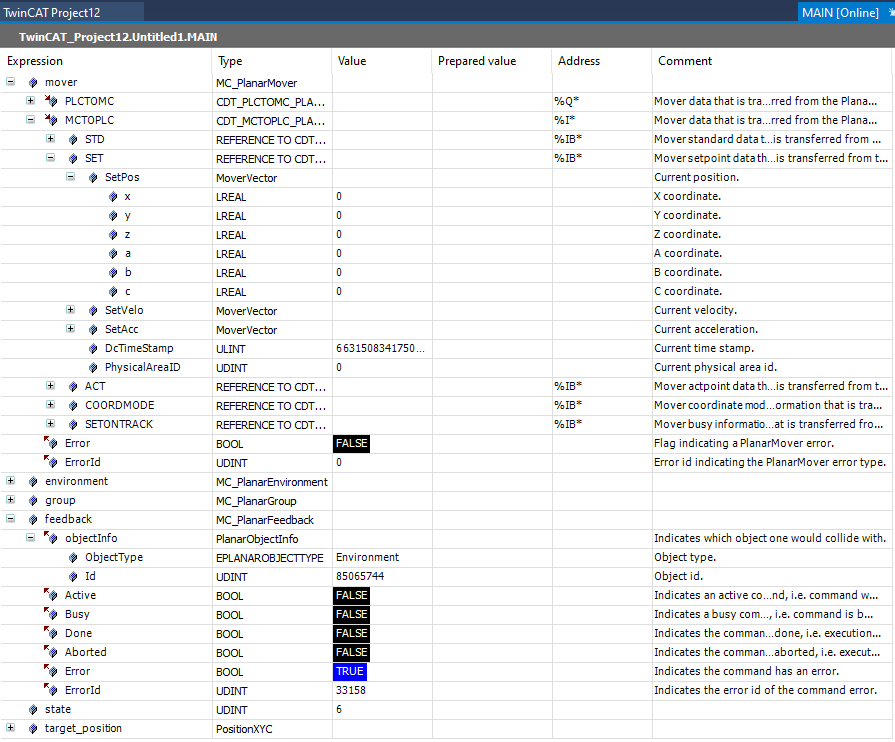Click the ObjectType variable icon

tap(73, 557)
